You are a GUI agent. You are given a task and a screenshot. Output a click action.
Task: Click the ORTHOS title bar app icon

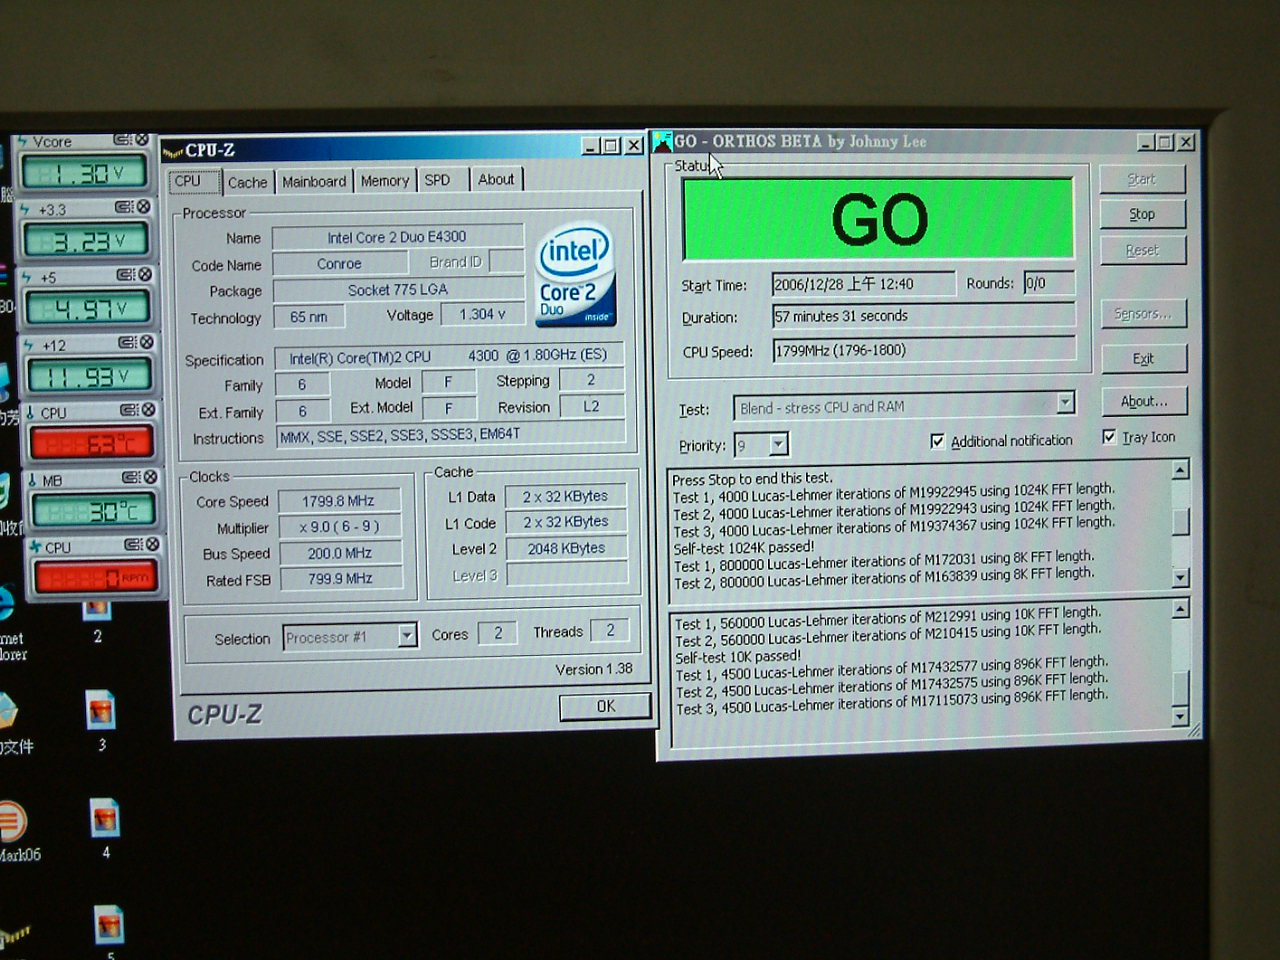pyautogui.click(x=662, y=142)
